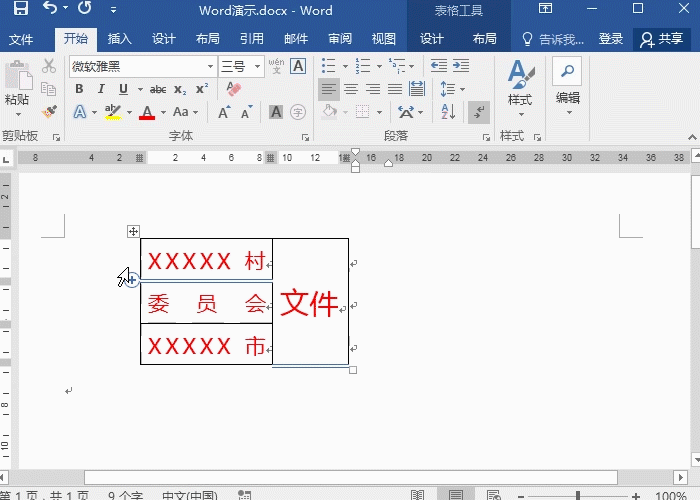Open the shading paint bucket
700x500 pixels.
pyautogui.click(x=329, y=112)
